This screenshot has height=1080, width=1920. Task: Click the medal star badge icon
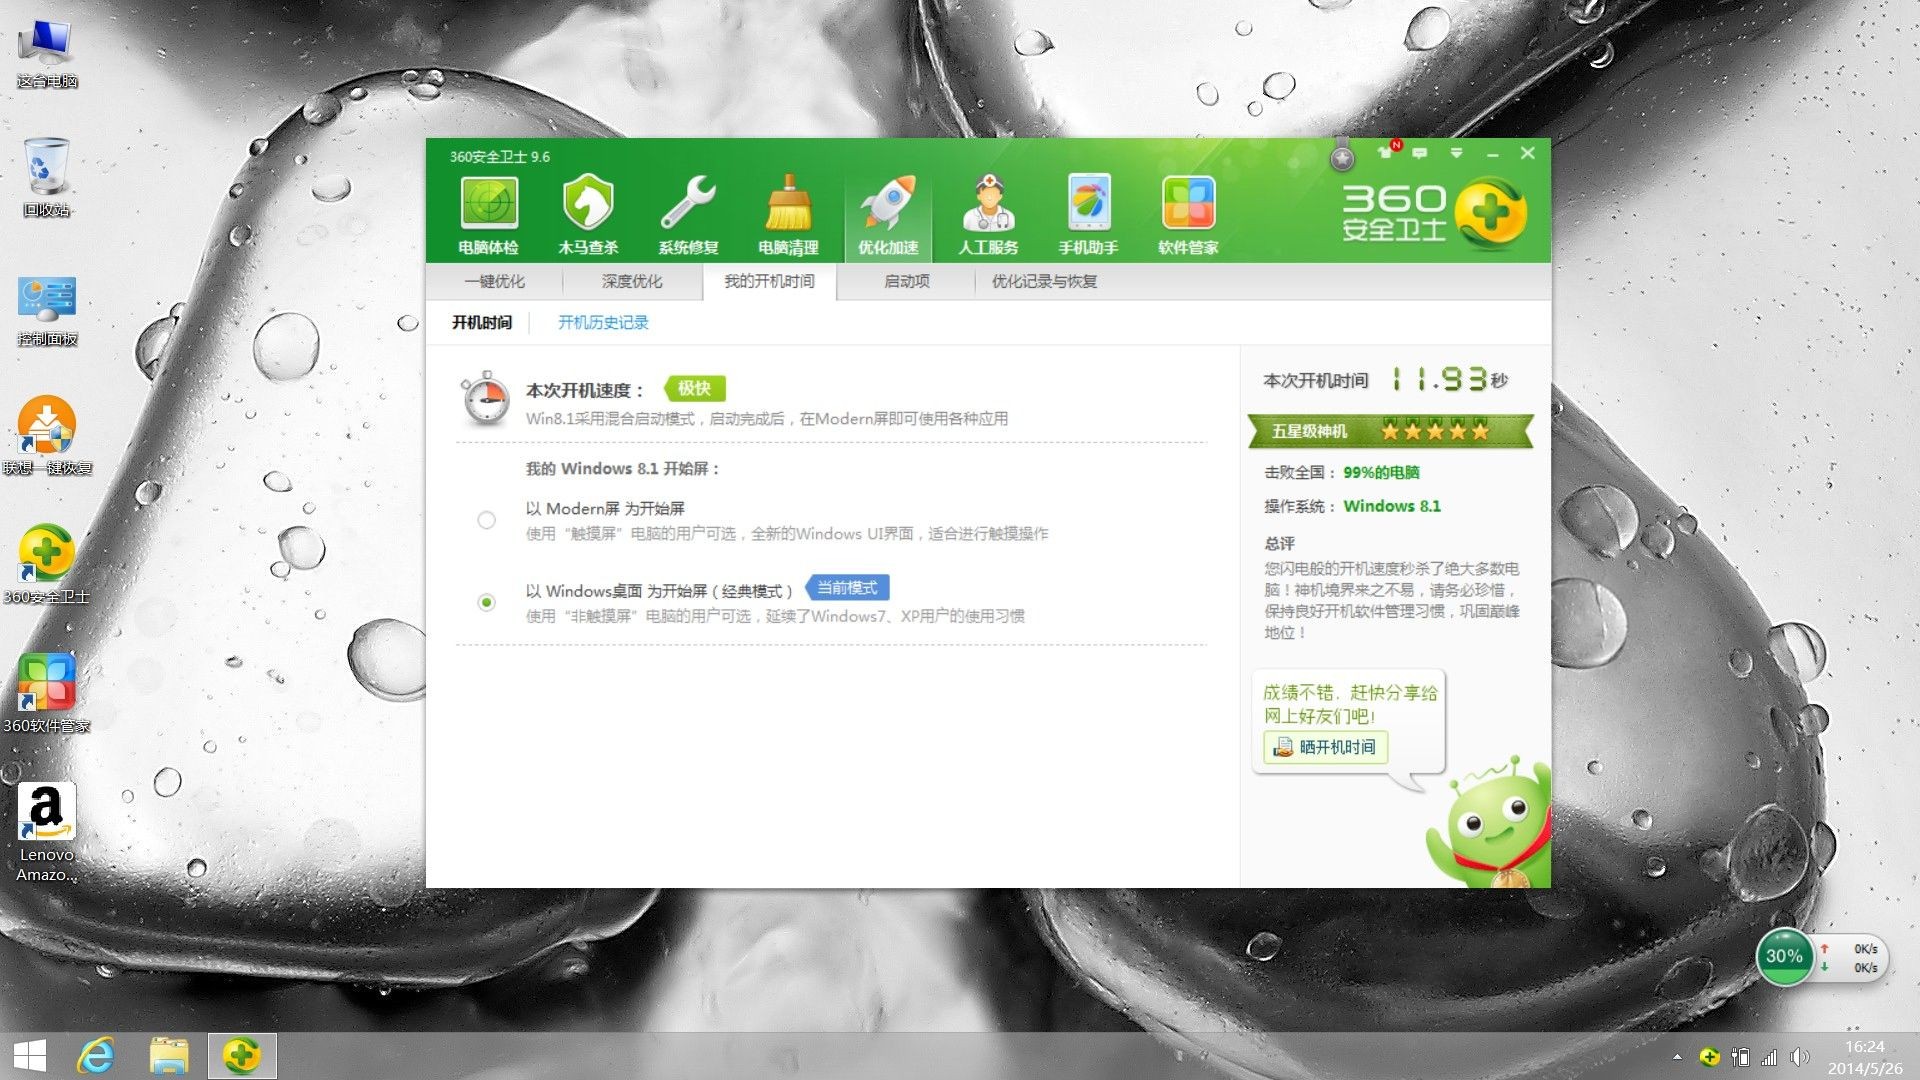click(1342, 157)
